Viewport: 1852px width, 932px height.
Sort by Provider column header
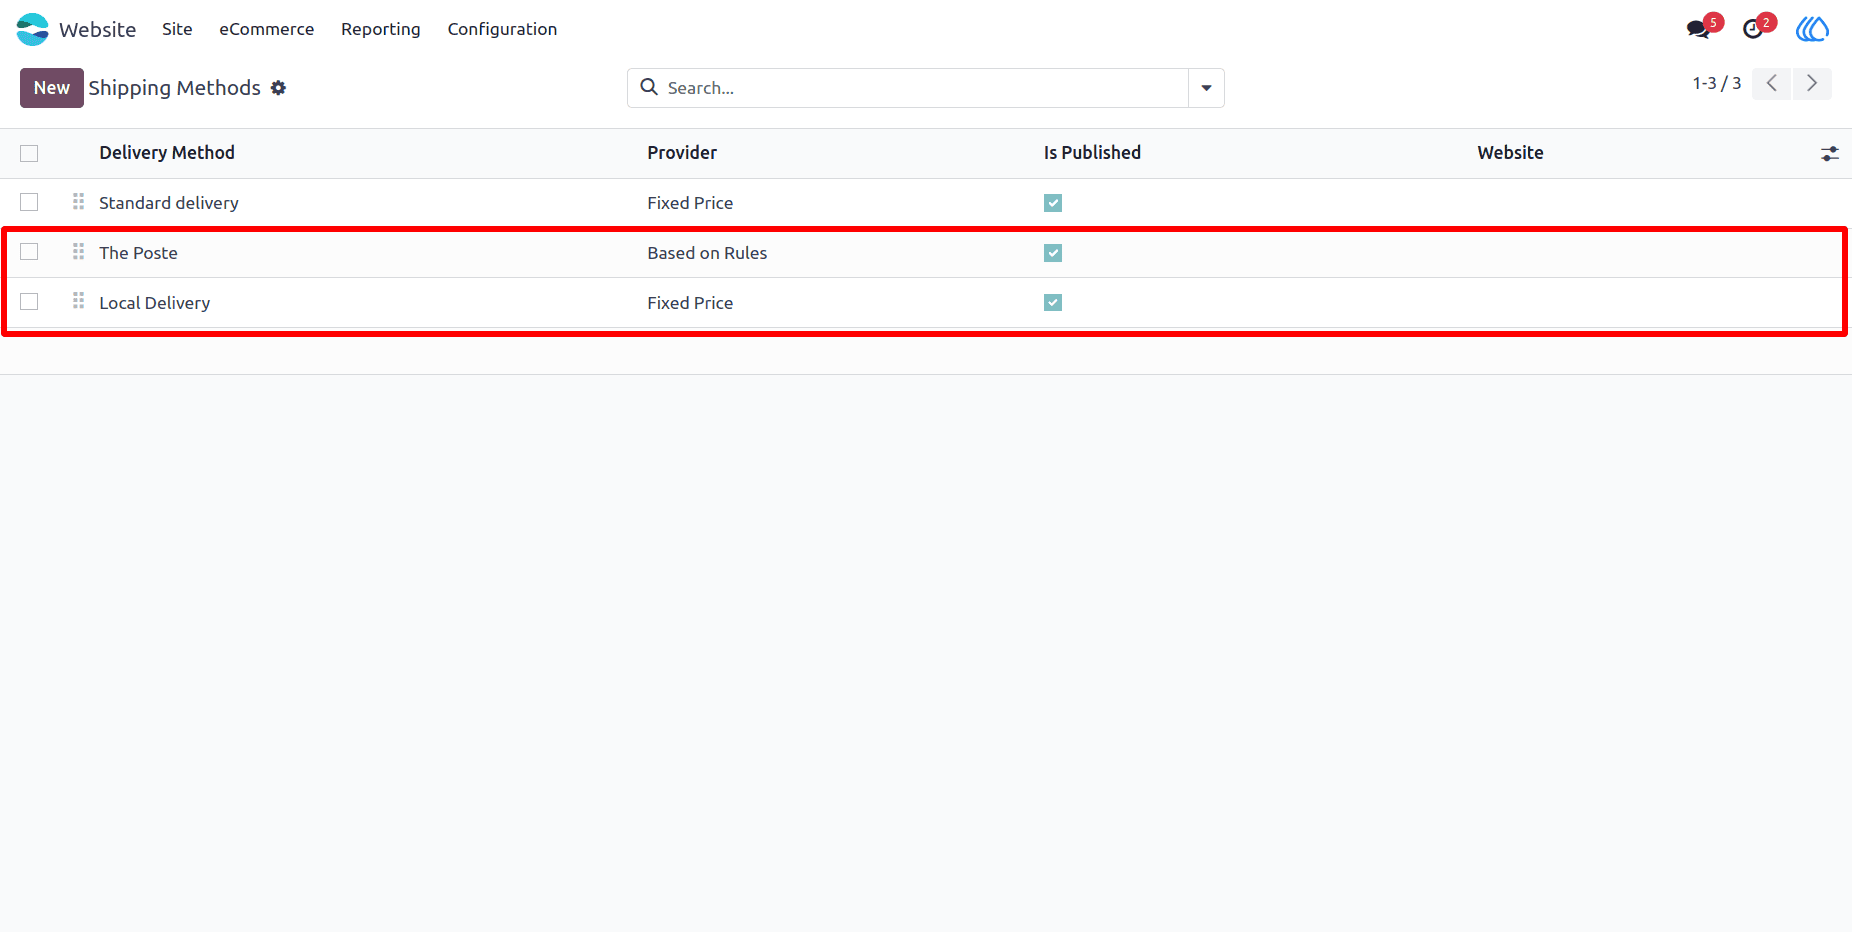coord(682,152)
